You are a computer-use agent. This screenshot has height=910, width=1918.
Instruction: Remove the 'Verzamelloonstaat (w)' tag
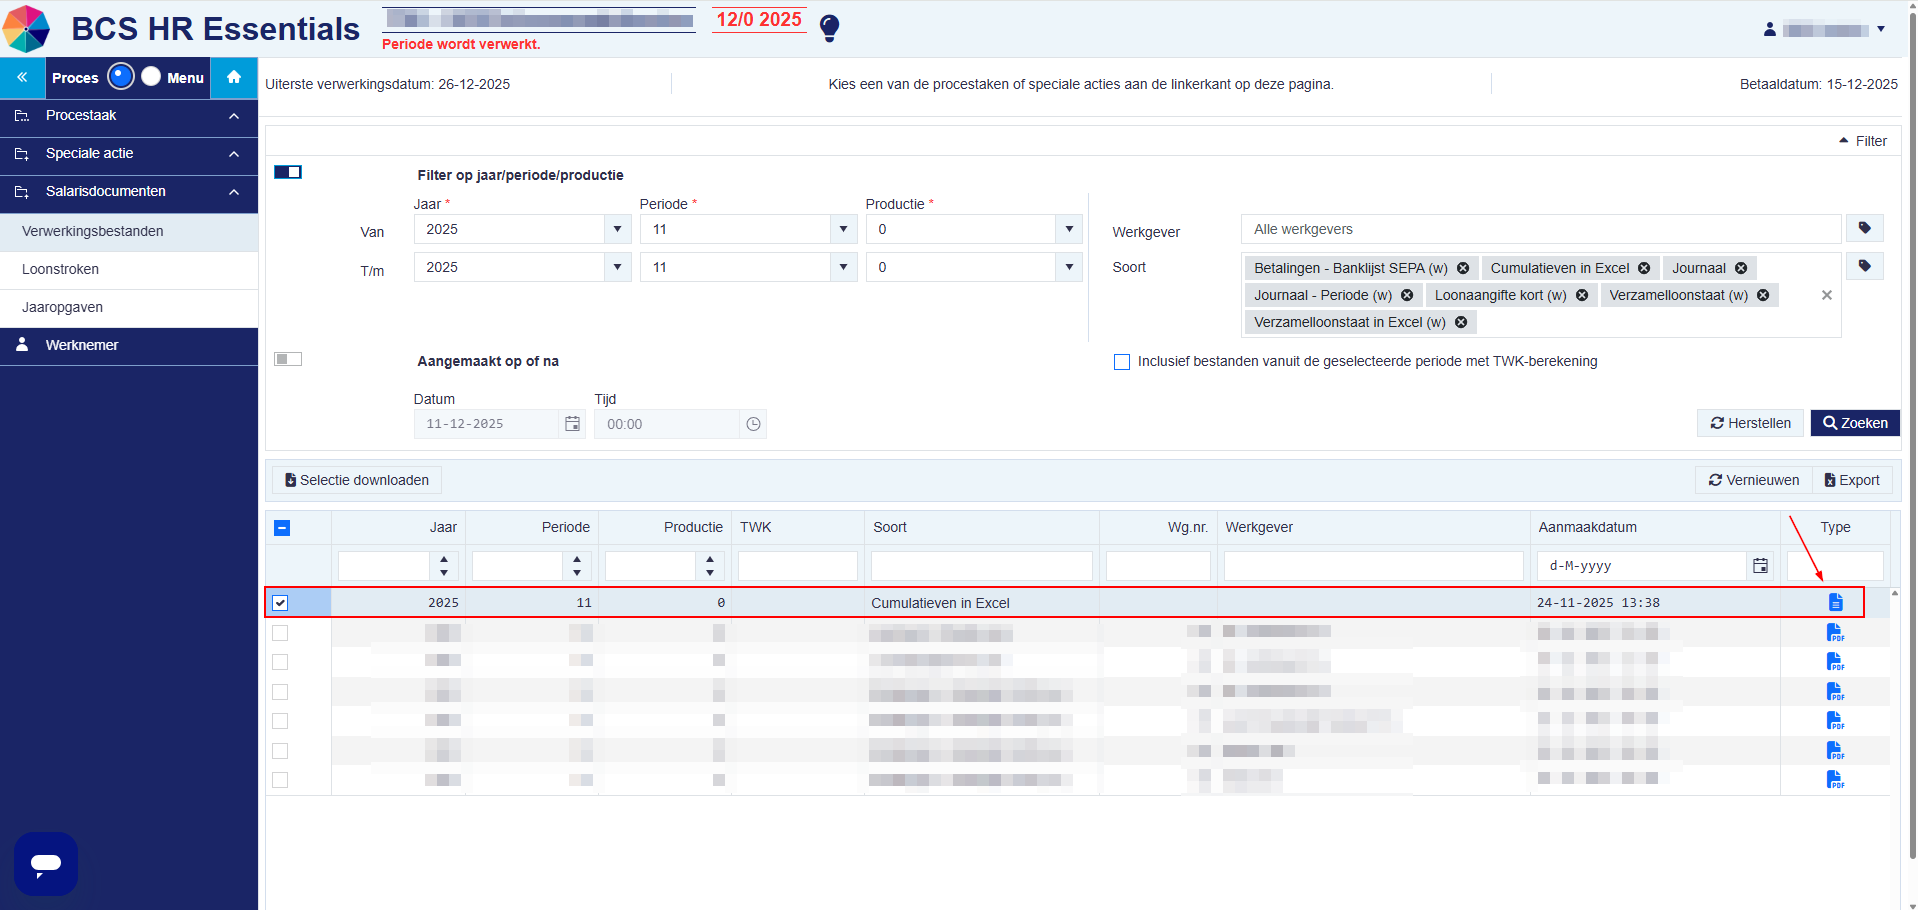coord(1763,295)
